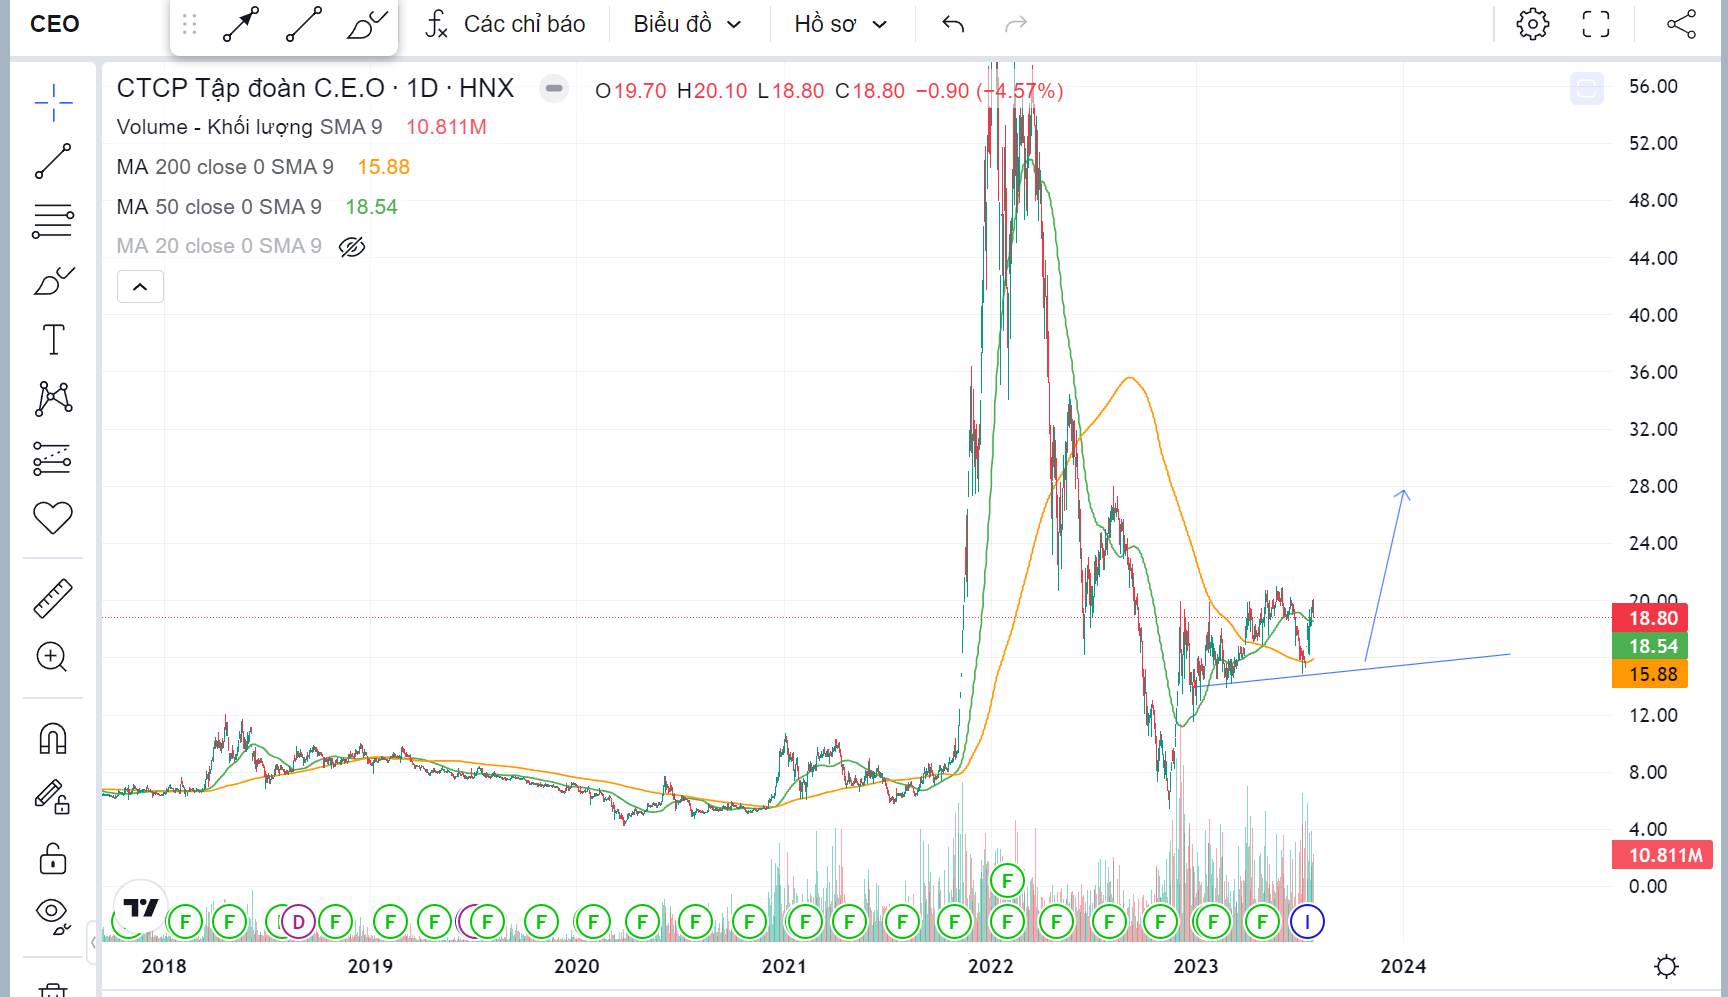1728x997 pixels.
Task: Click the orange 15.88 MA 200 price label
Action: coord(1651,674)
